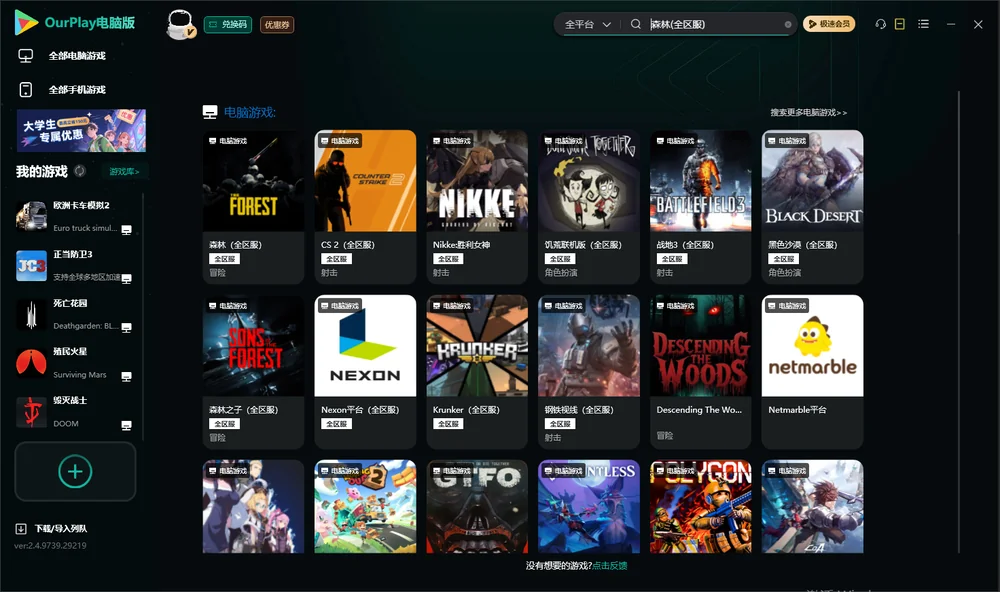The width and height of the screenshot is (1000, 592).
Task: Click the 射击 genre label under 战地3
Action: click(665, 273)
